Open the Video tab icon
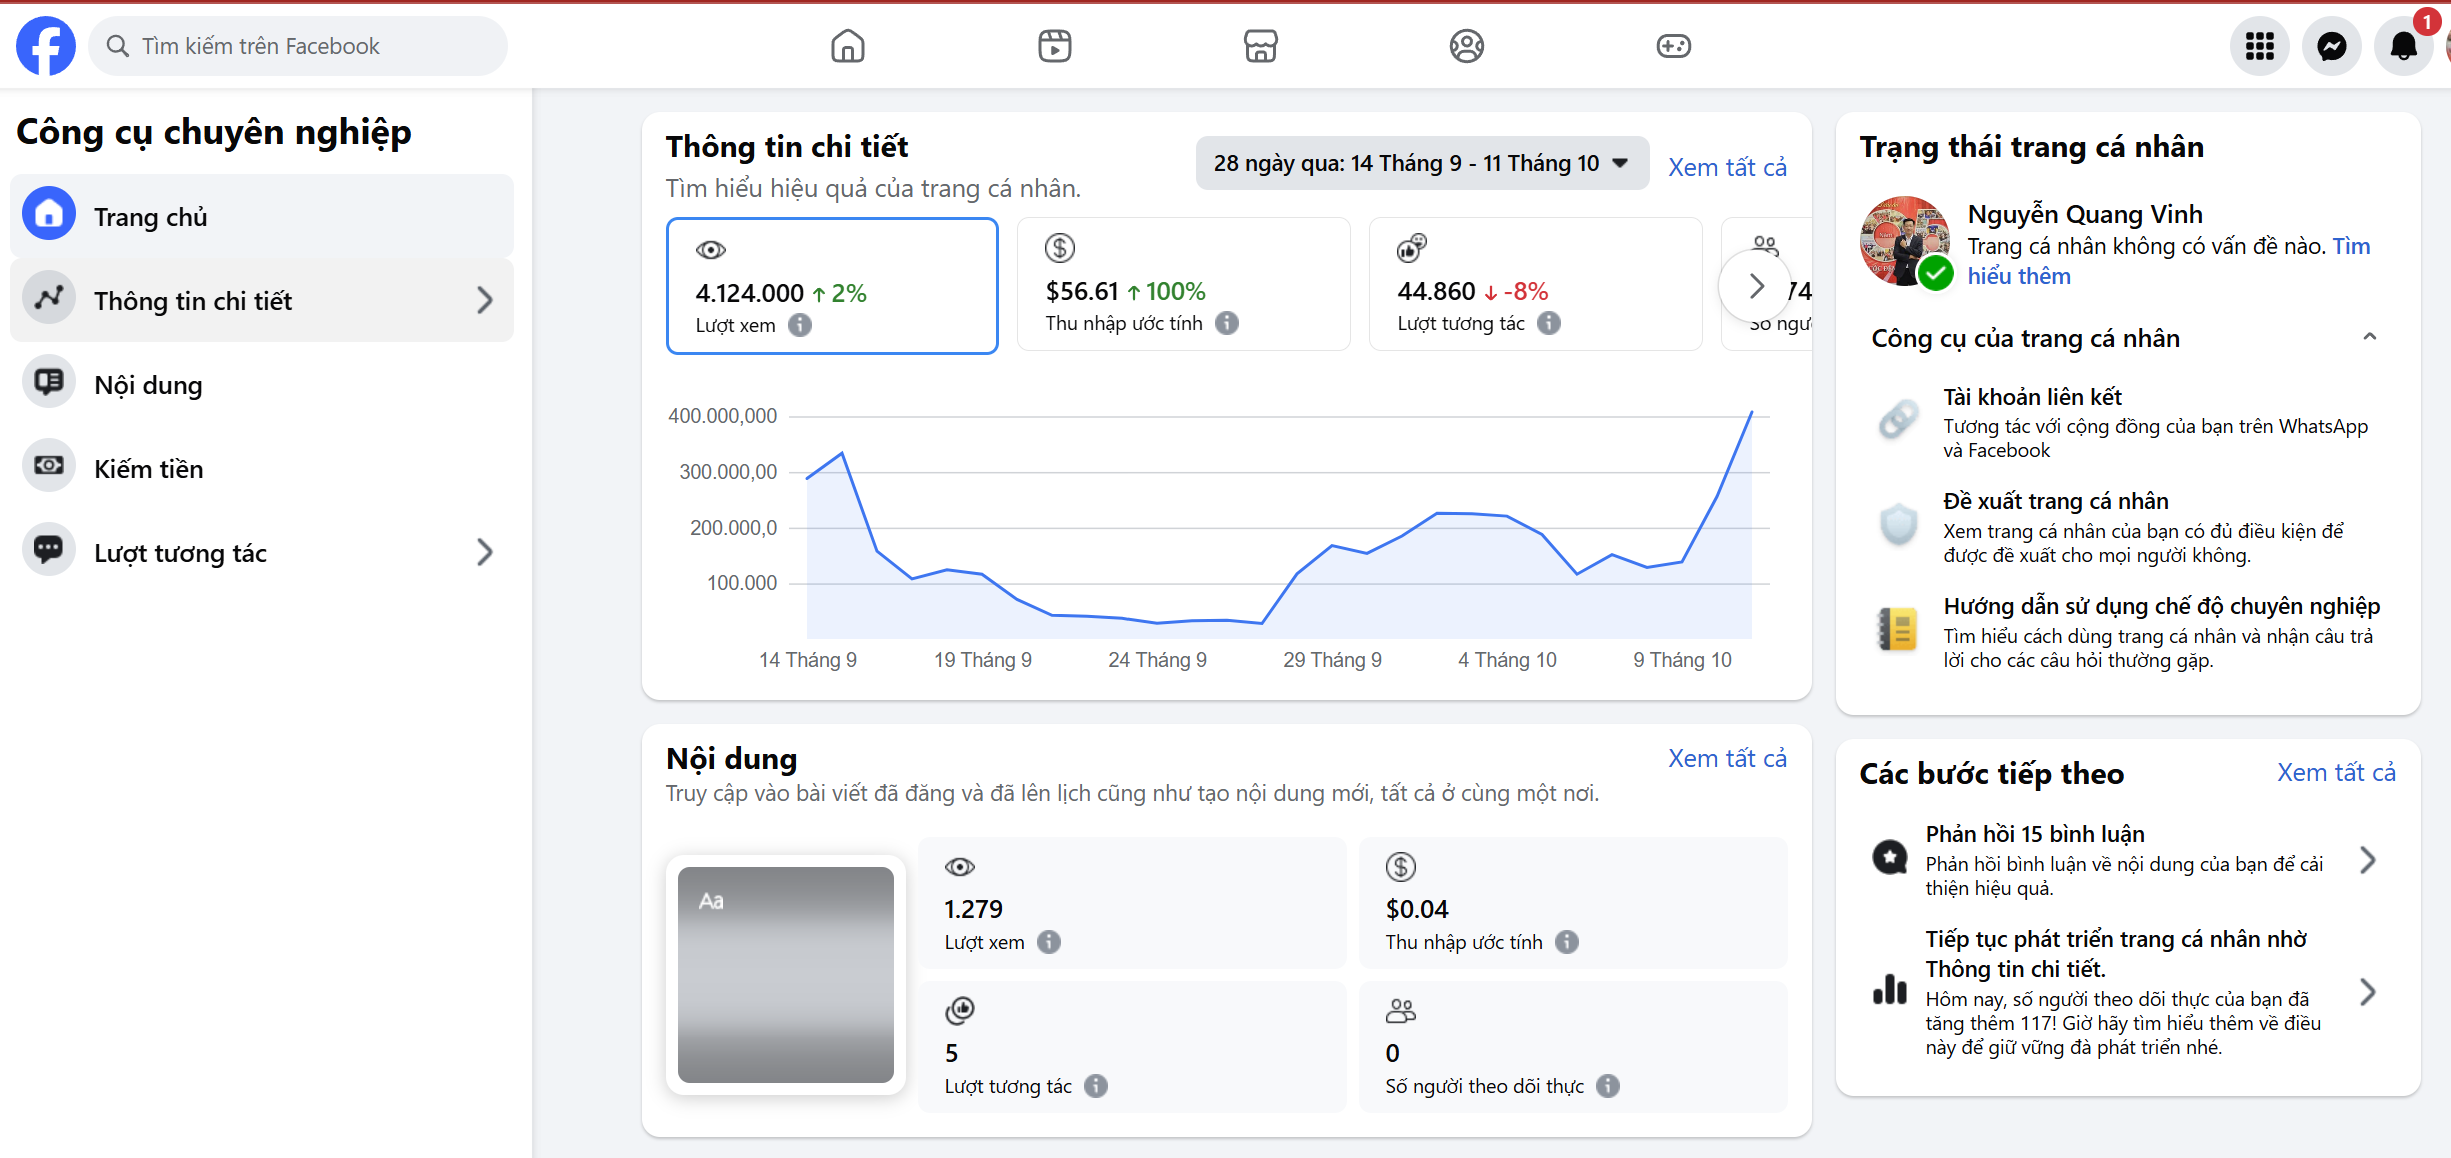This screenshot has height=1158, width=2451. [x=1054, y=46]
